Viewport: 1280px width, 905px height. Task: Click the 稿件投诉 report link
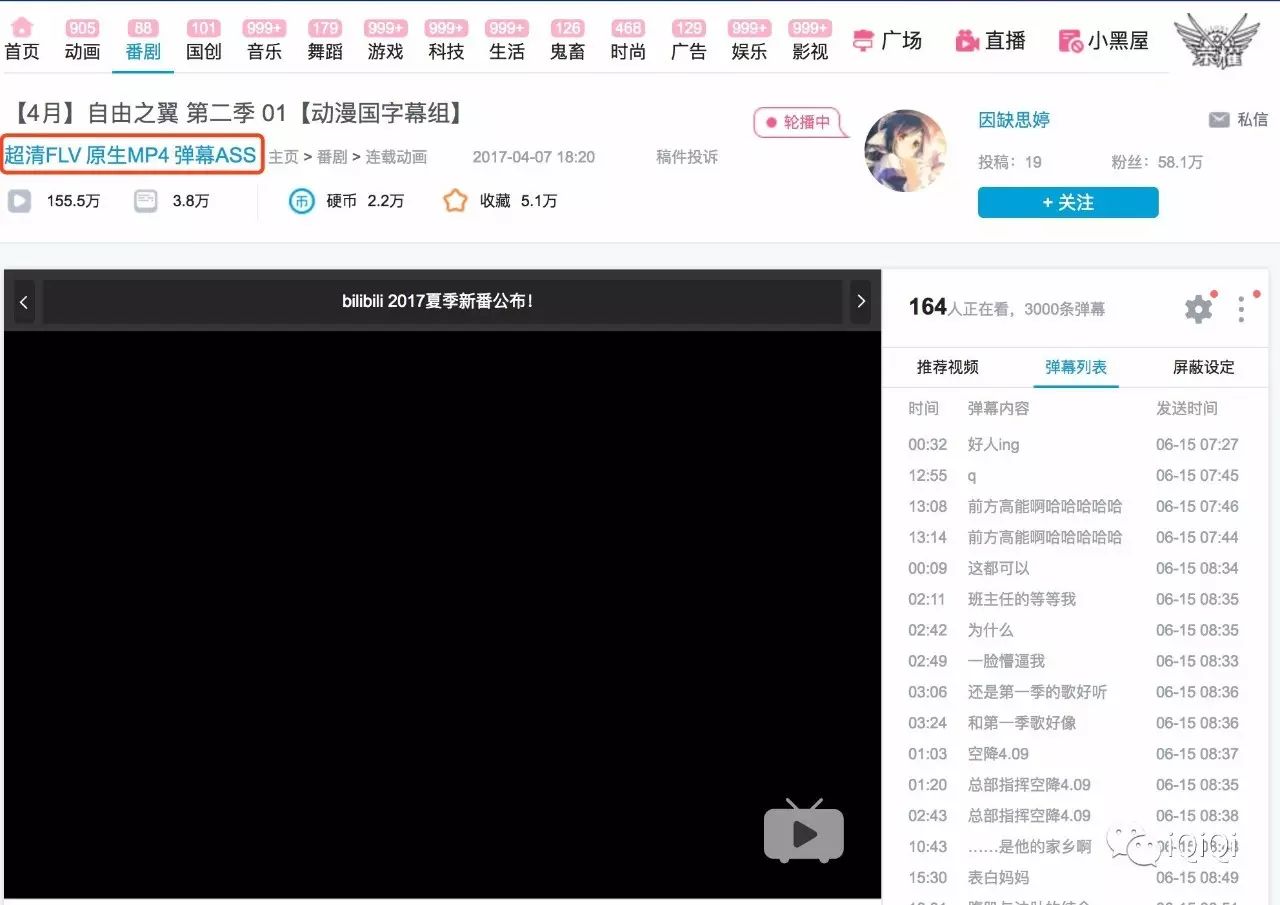pyautogui.click(x=687, y=157)
